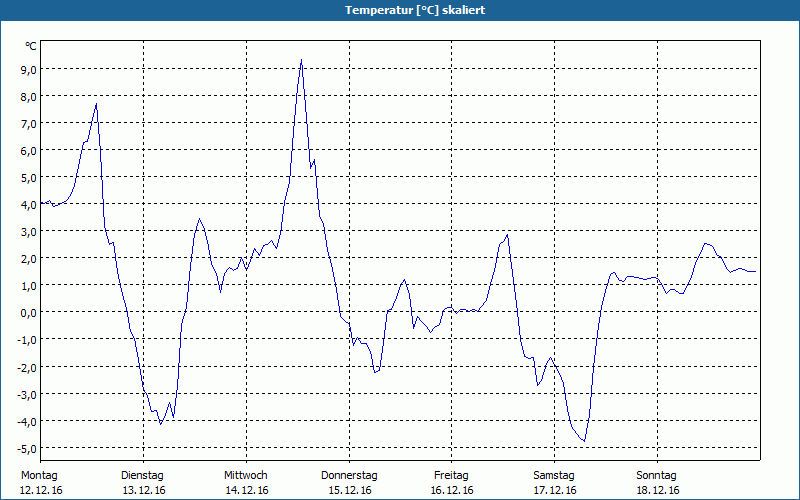Click the date 13.12.16
This screenshot has height=500, width=800.
click(144, 490)
